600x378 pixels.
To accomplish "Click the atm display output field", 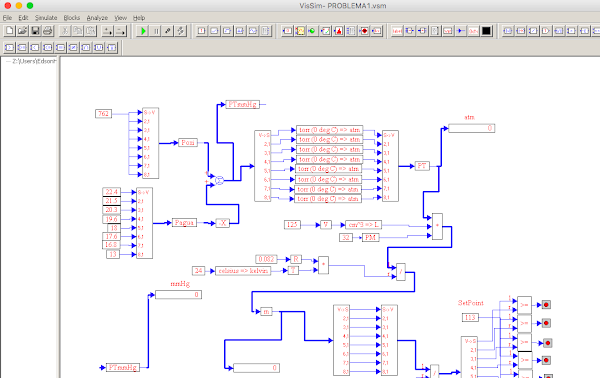I will [x=471, y=128].
